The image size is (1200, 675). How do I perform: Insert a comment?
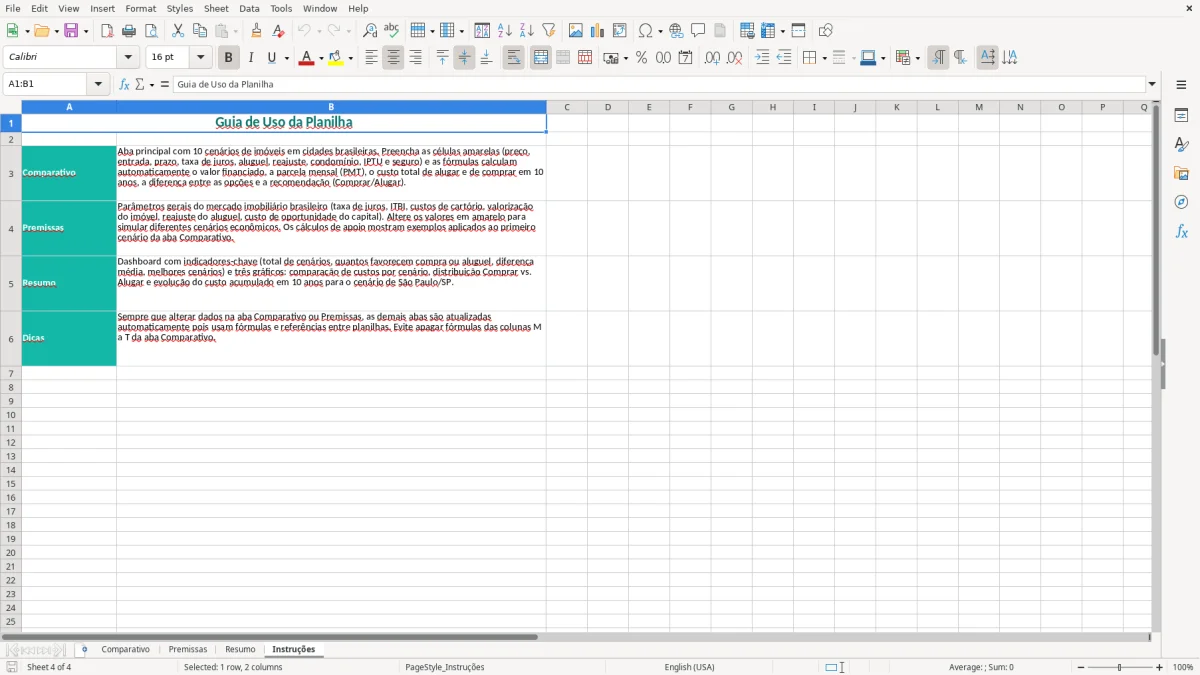698,31
